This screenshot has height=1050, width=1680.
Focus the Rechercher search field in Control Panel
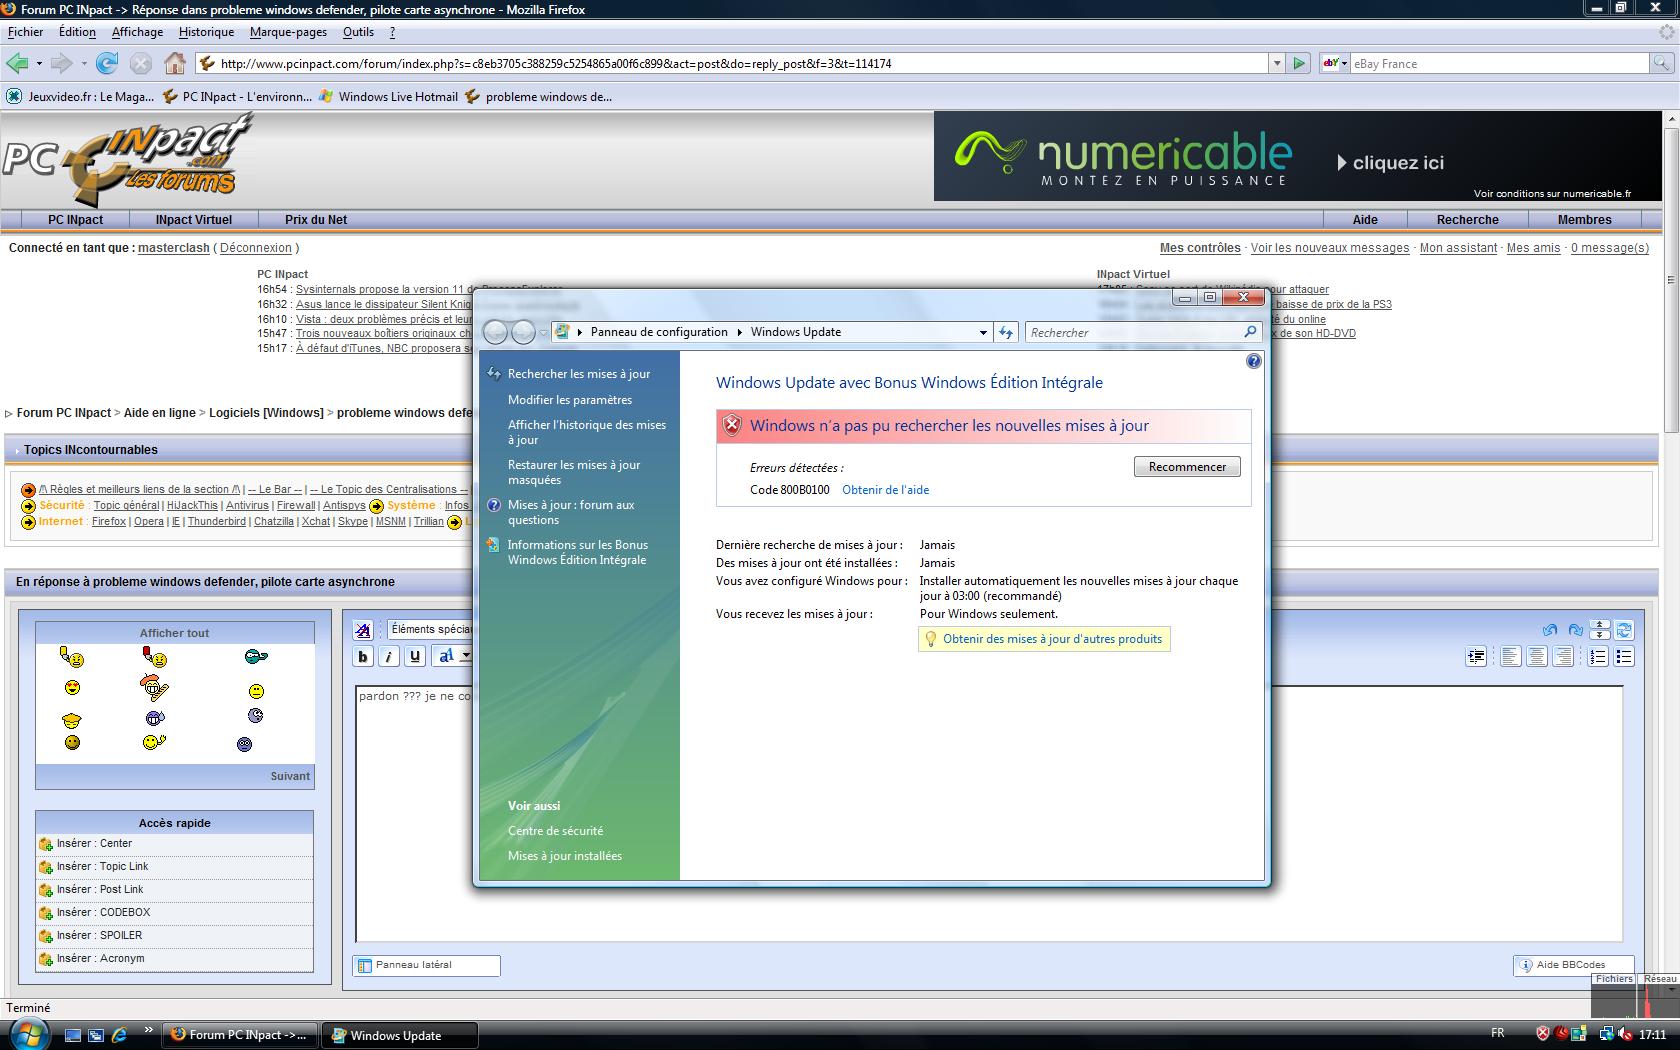1134,332
